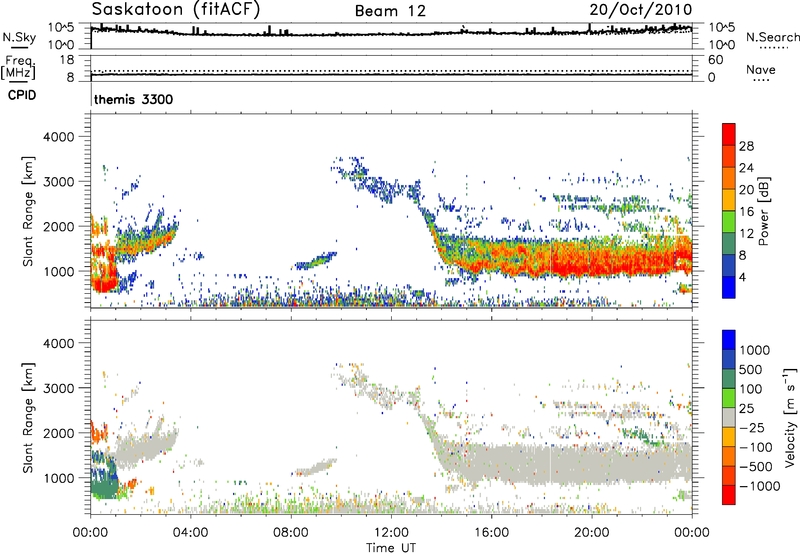Click the red top segment of Power colorbar
The image size is (800, 554).
pos(729,135)
